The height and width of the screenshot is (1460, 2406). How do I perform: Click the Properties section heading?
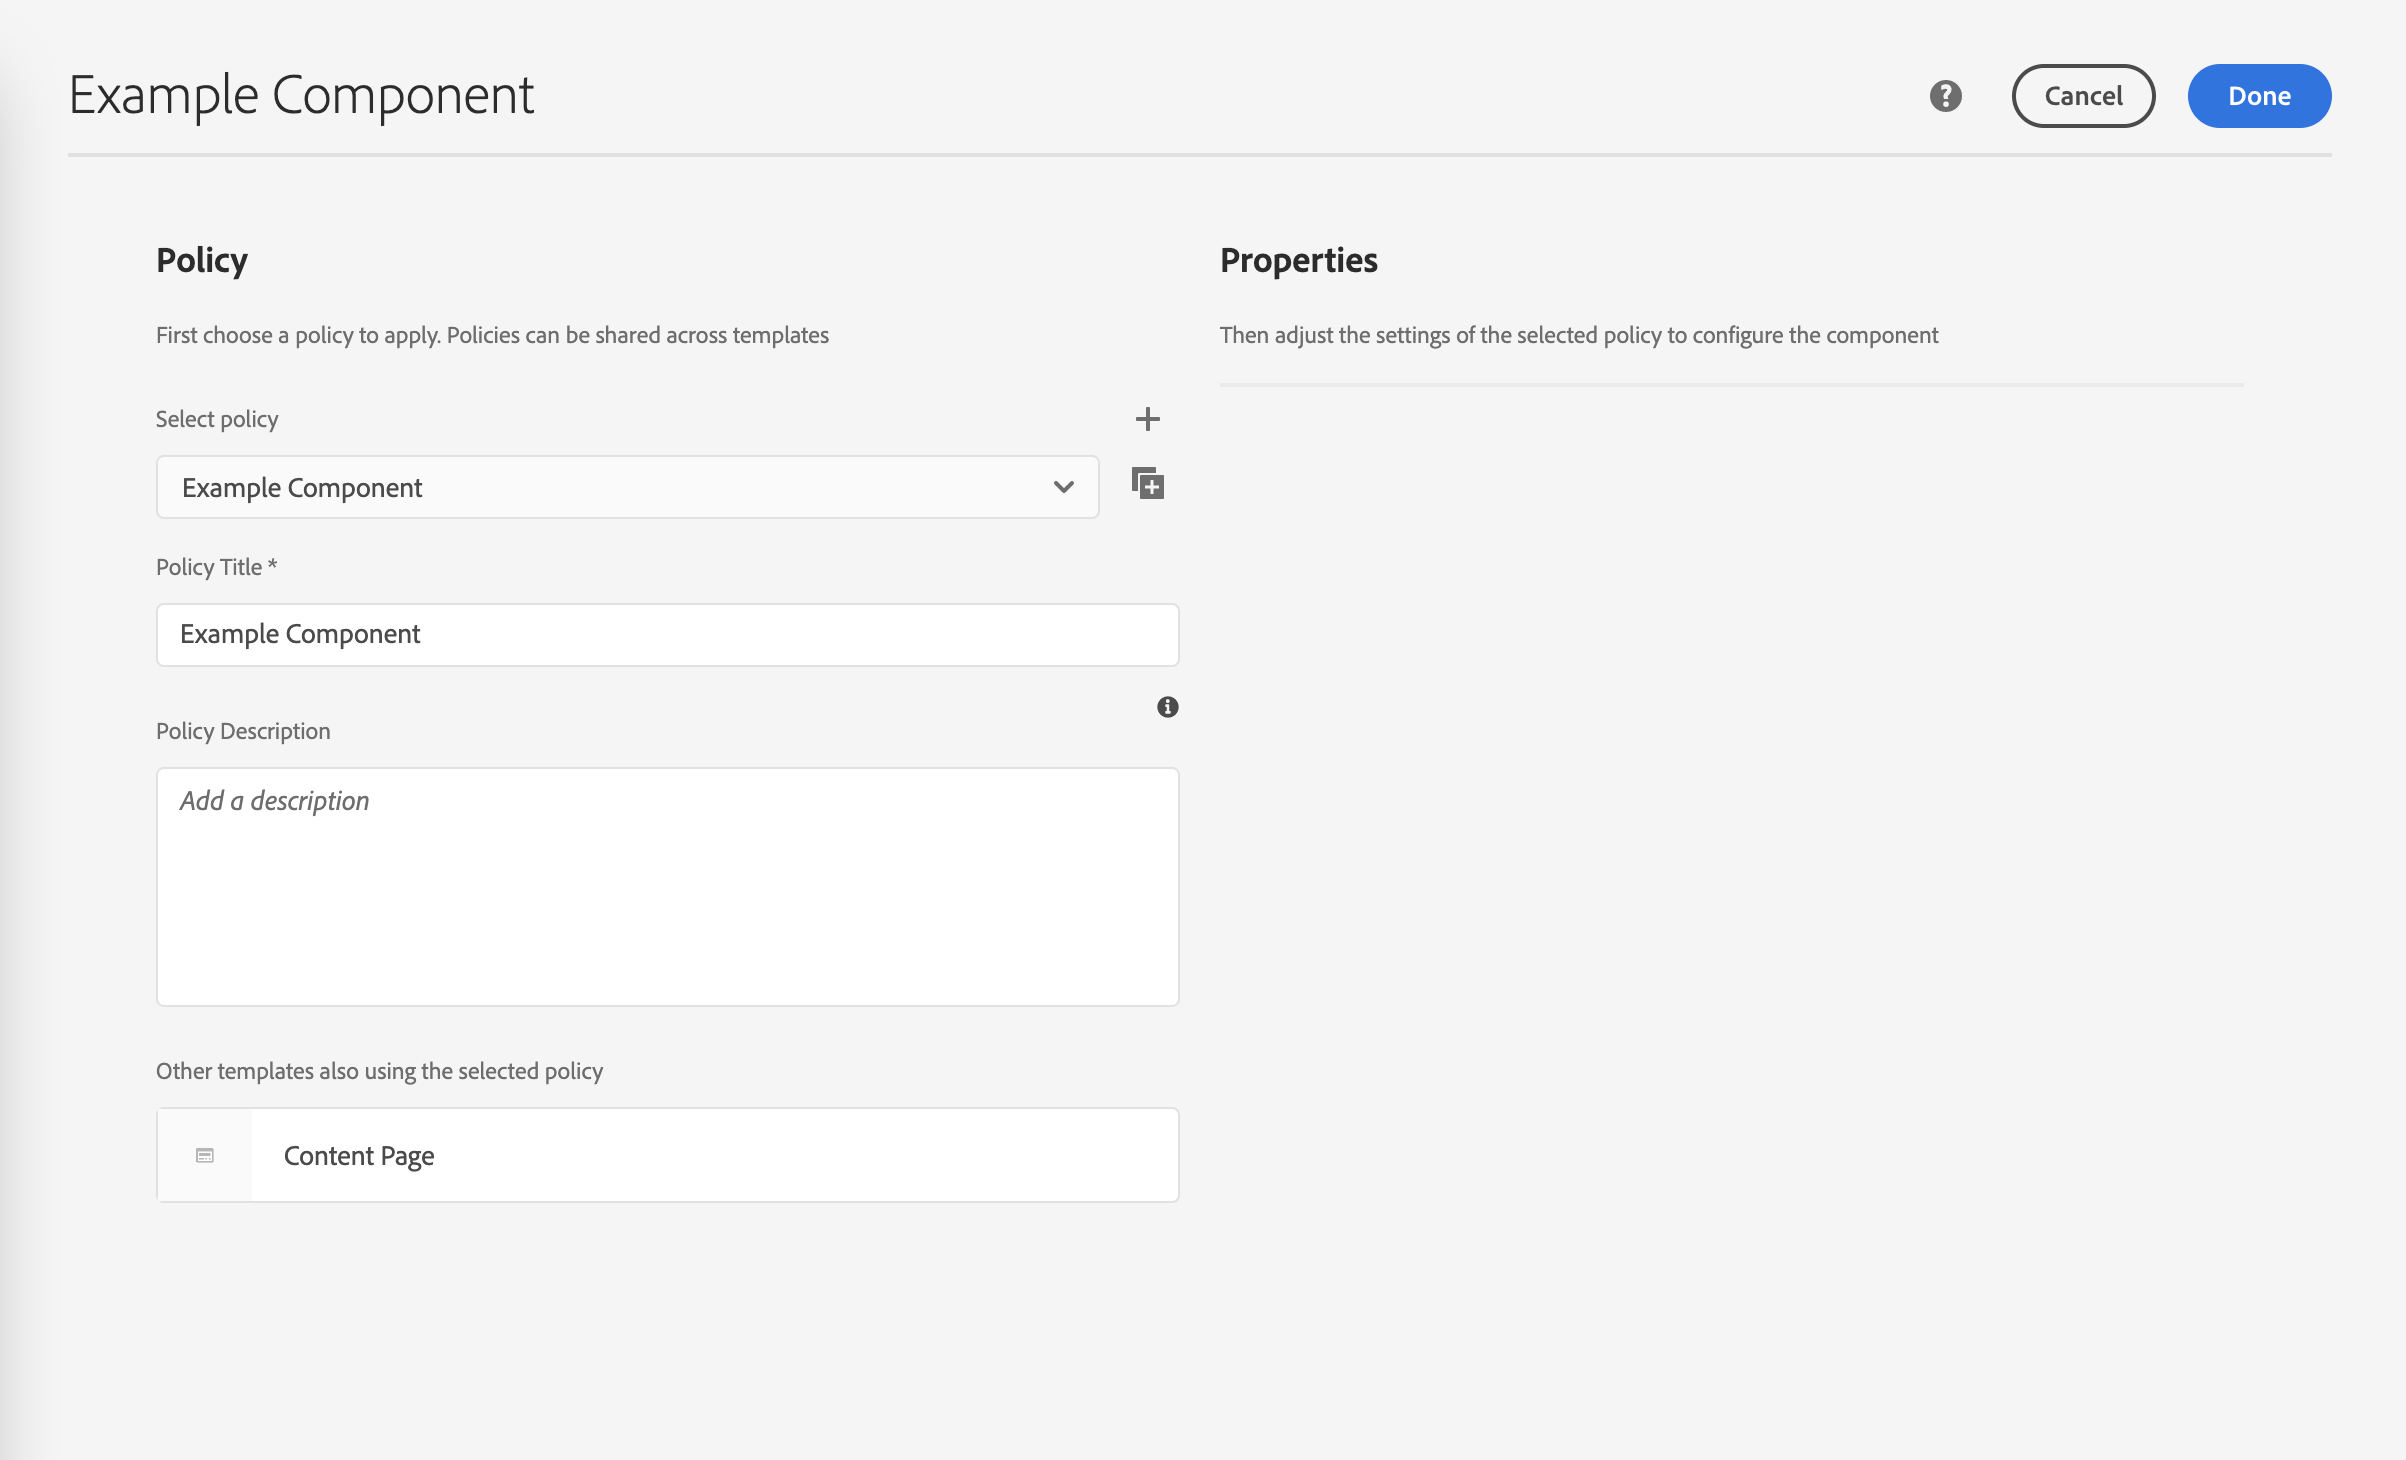(1298, 260)
